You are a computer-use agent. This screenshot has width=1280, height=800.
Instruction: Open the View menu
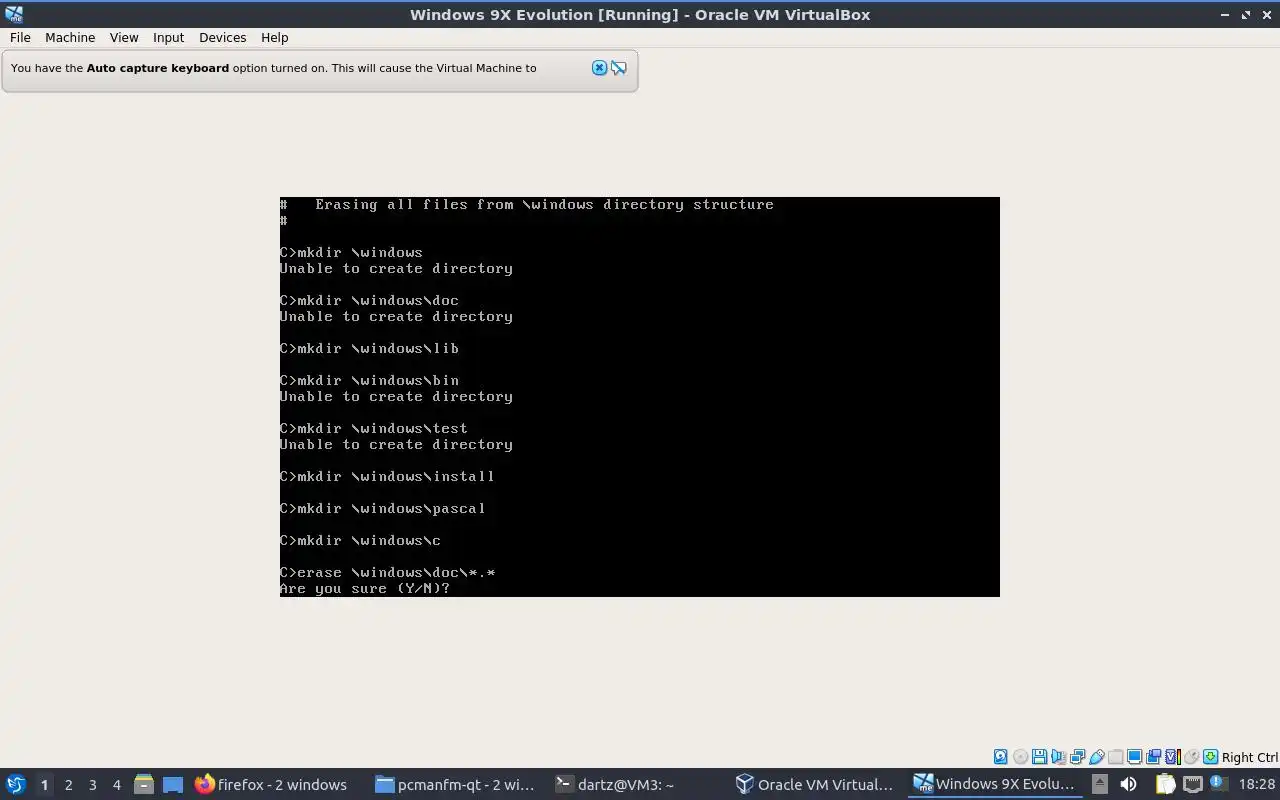point(124,37)
